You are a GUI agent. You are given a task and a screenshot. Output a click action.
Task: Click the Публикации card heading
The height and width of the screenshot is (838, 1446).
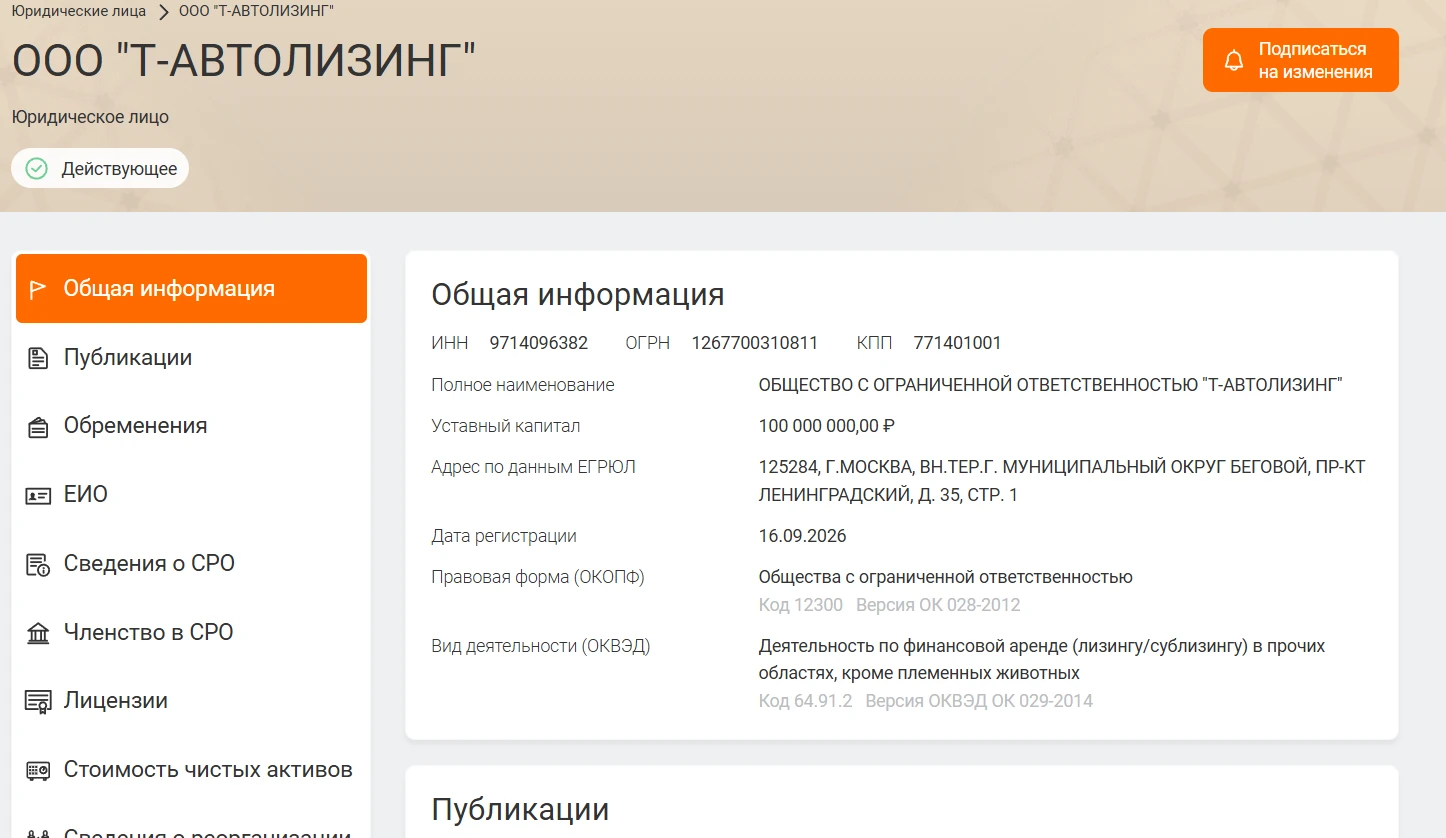520,809
